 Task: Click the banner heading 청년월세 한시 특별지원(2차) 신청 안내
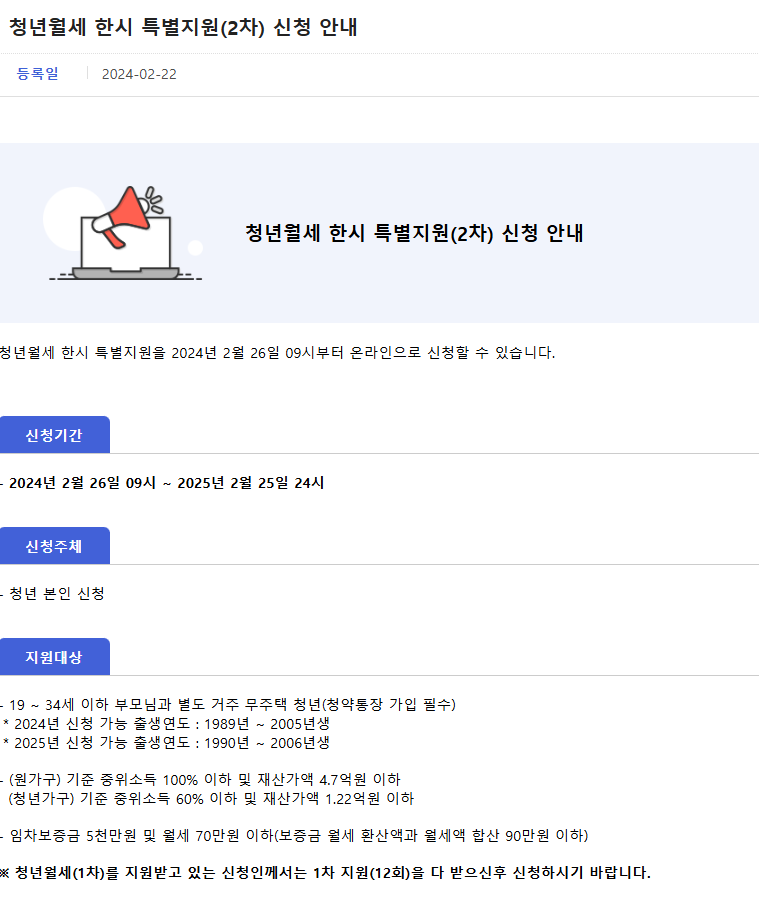pyautogui.click(x=414, y=233)
